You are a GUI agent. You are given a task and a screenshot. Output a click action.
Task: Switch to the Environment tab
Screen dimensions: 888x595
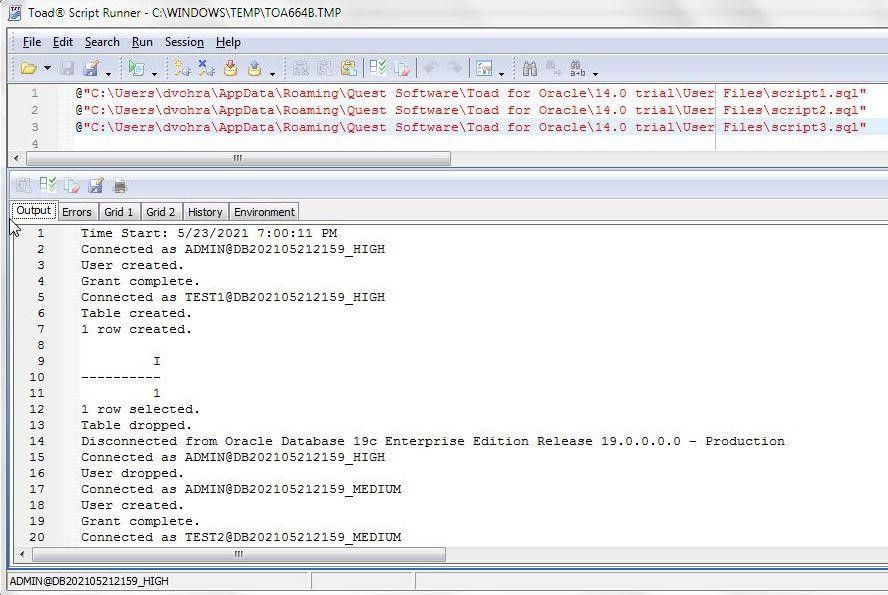tap(264, 212)
